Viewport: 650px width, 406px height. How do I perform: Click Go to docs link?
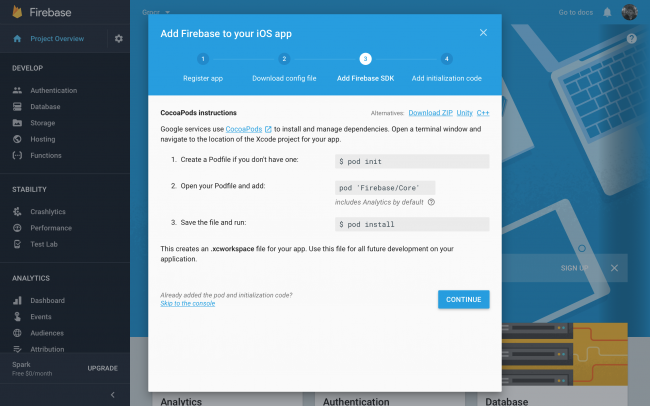click(x=575, y=12)
